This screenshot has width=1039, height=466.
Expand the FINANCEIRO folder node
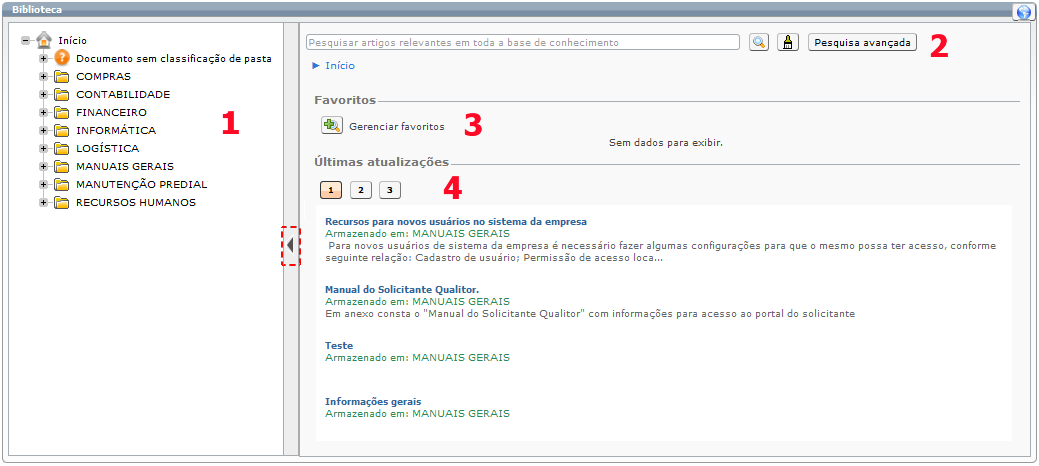pyautogui.click(x=44, y=112)
